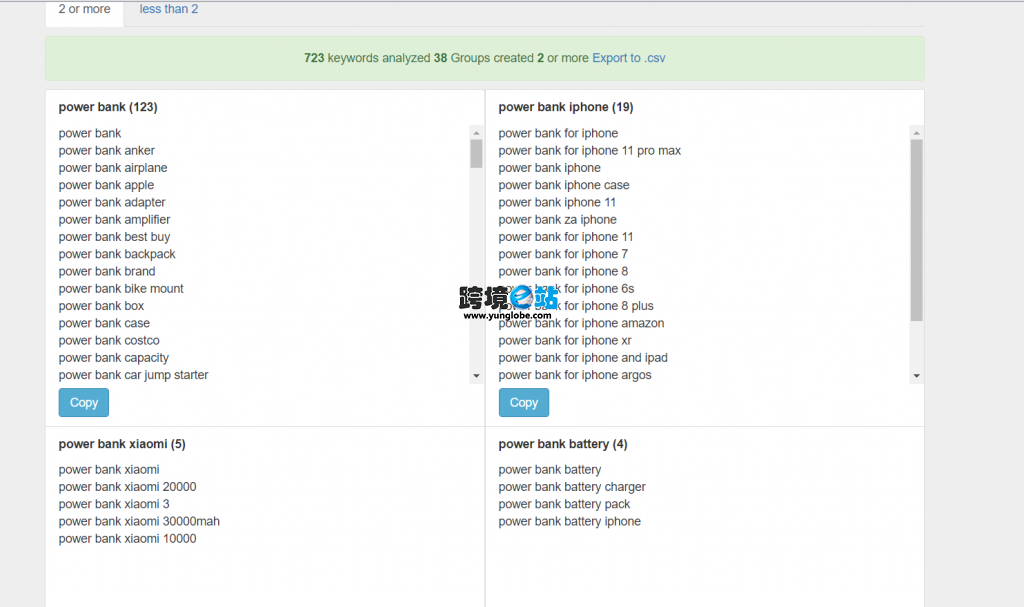The height and width of the screenshot is (607, 1024).
Task: Copy the power bank keyword group
Action: click(x=84, y=403)
